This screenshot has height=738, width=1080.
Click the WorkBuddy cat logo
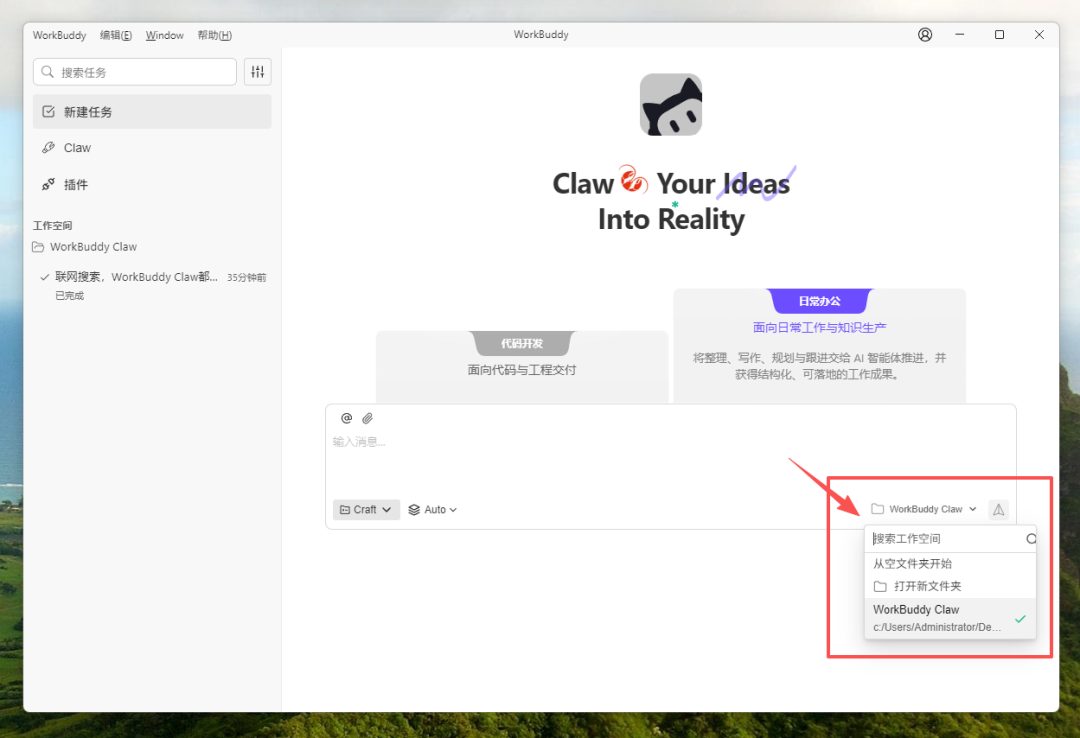coord(671,105)
